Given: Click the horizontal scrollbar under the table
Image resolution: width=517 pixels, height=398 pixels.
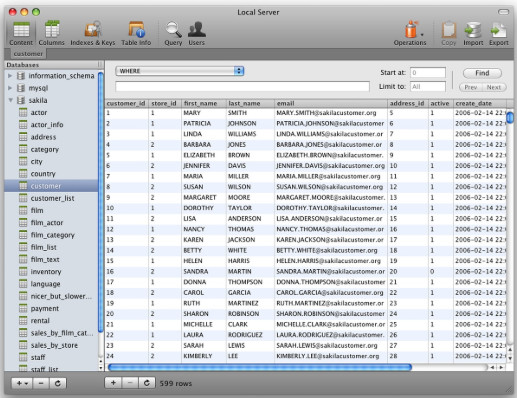Looking at the screenshot, I should 260,367.
